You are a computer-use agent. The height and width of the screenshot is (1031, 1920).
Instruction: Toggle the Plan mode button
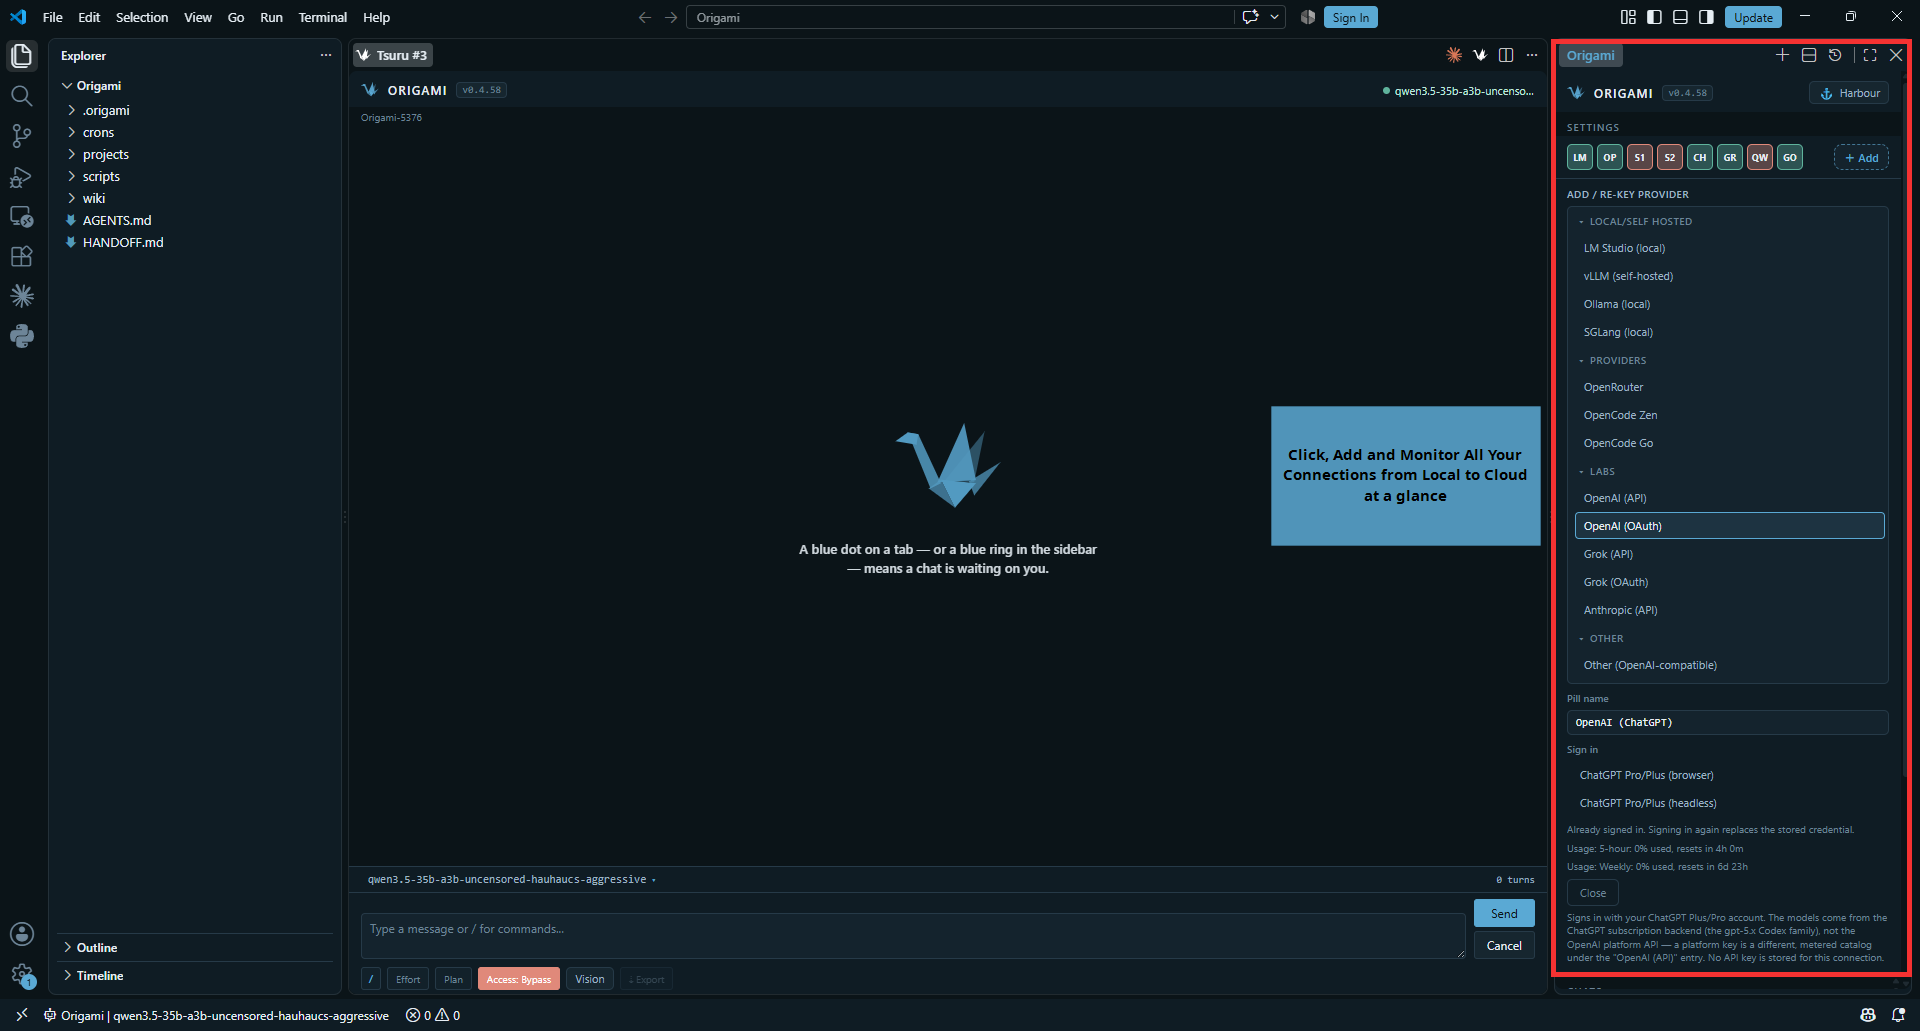tap(453, 979)
